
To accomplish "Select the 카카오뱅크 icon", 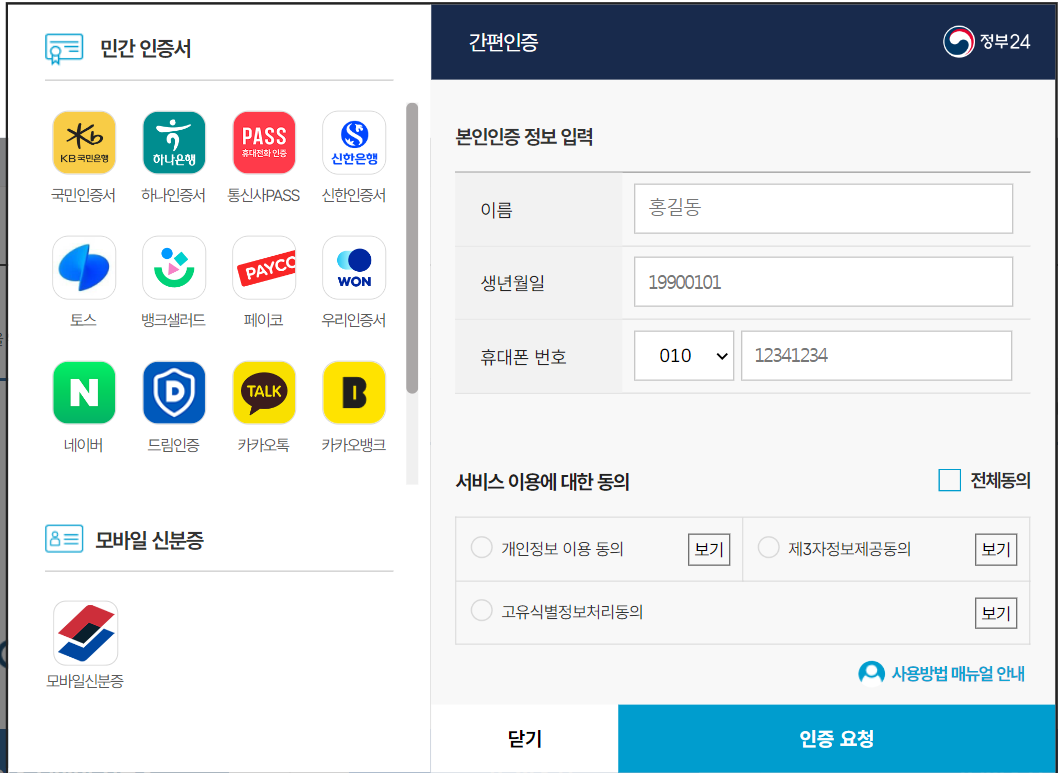I will coord(354,393).
